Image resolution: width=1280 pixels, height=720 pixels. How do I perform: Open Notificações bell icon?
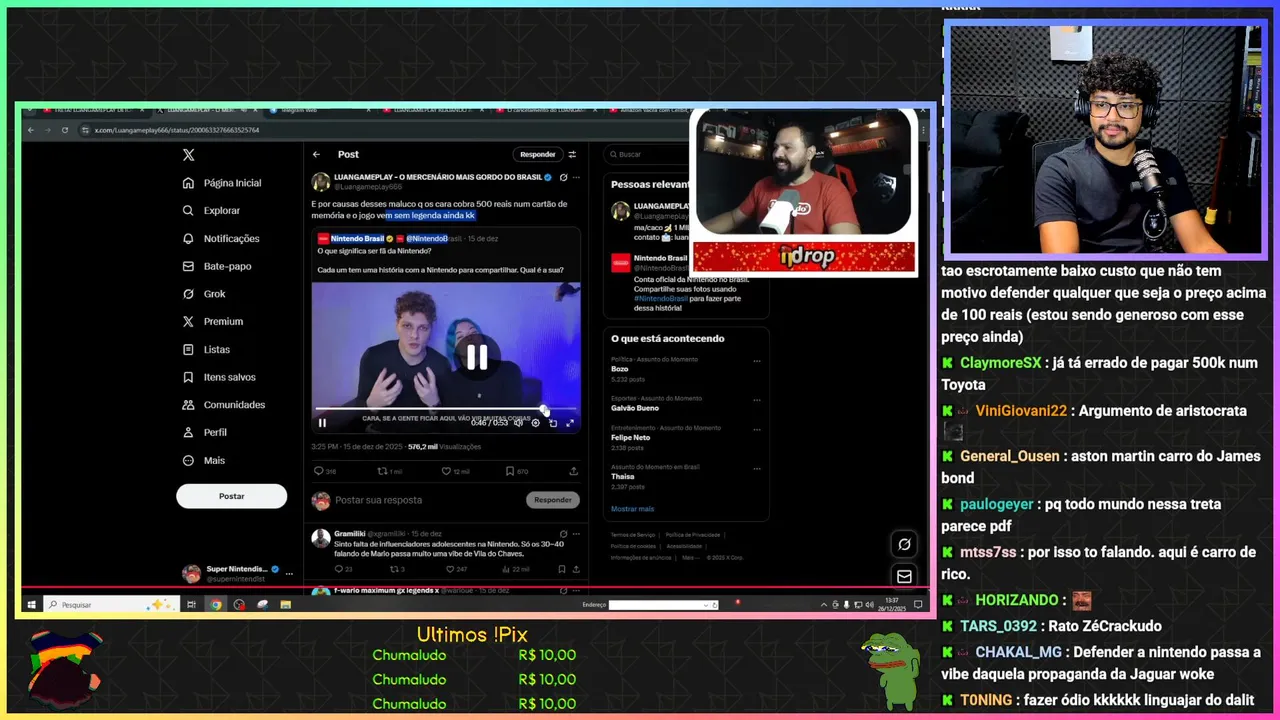[188, 239]
